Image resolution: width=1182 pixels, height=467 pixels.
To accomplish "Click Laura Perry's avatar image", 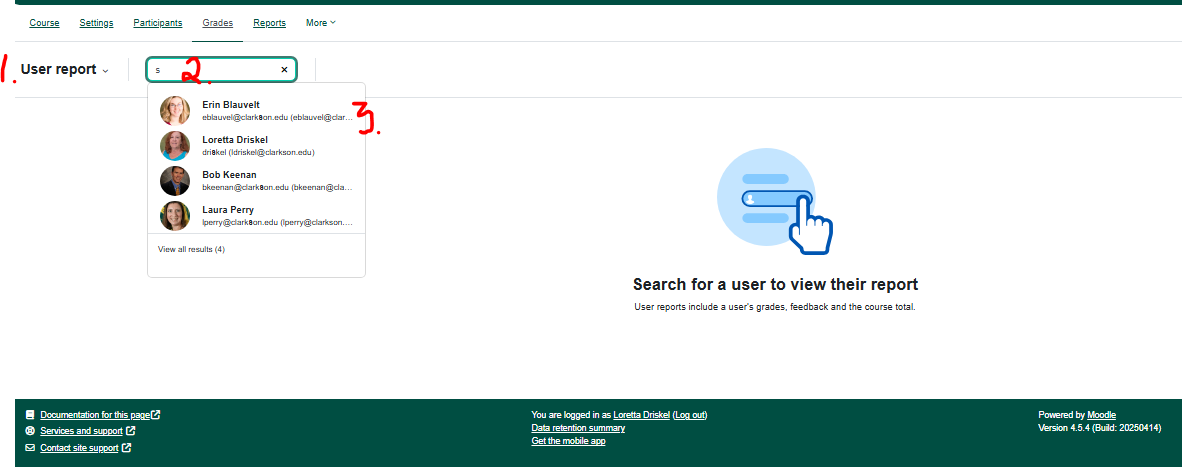I will point(175,216).
